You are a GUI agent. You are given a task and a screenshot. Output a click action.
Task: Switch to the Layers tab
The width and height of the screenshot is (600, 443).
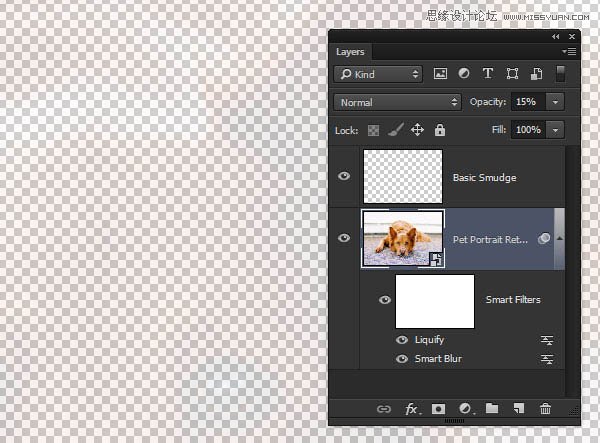click(350, 52)
